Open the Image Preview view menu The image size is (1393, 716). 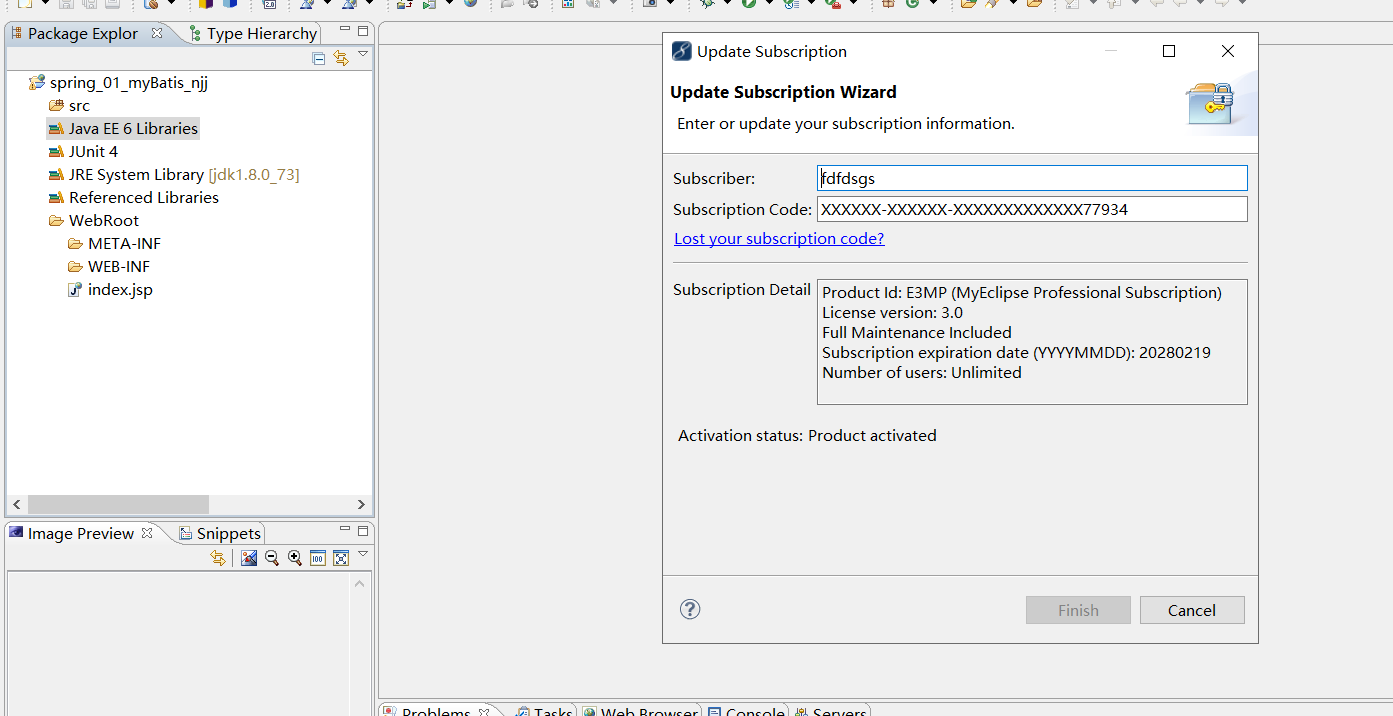tap(363, 554)
